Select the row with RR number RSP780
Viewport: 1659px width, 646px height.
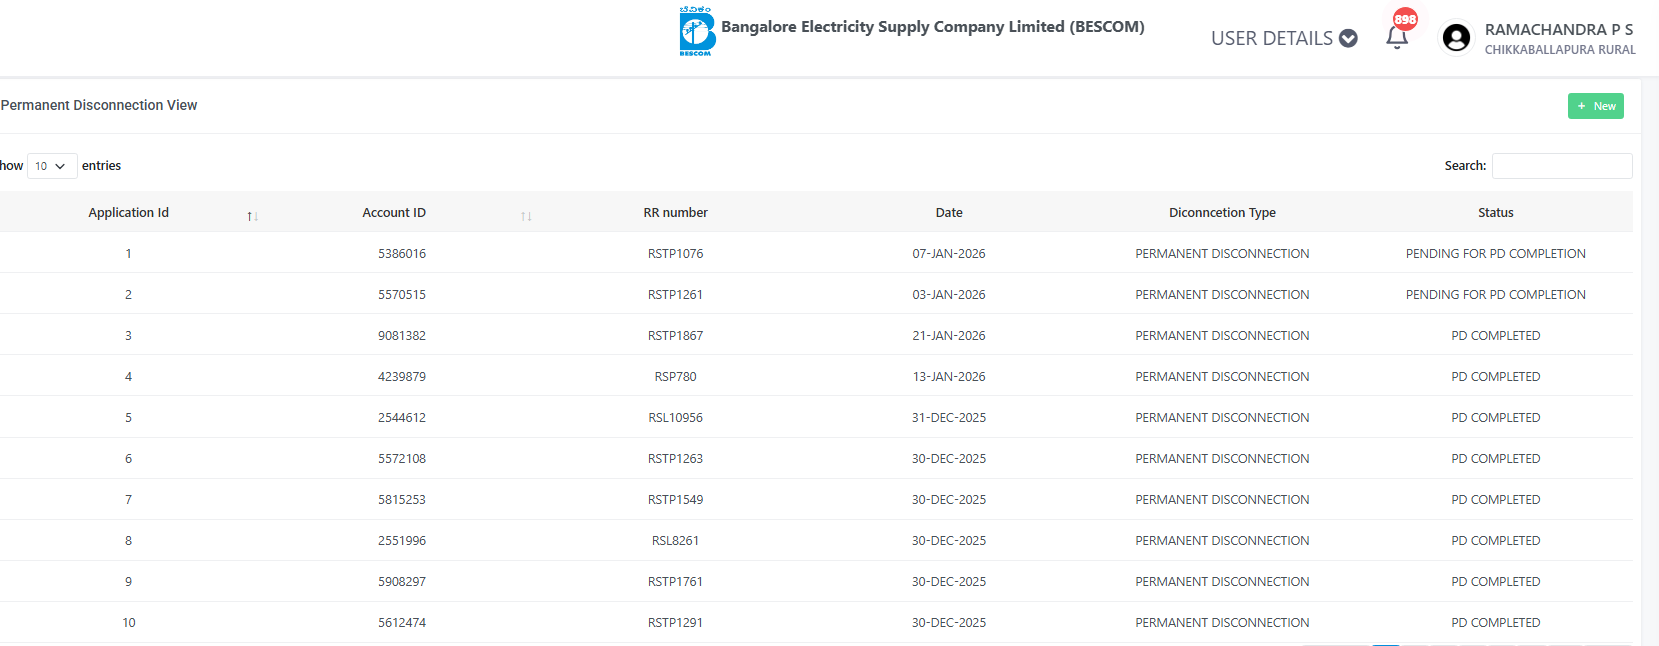click(675, 376)
